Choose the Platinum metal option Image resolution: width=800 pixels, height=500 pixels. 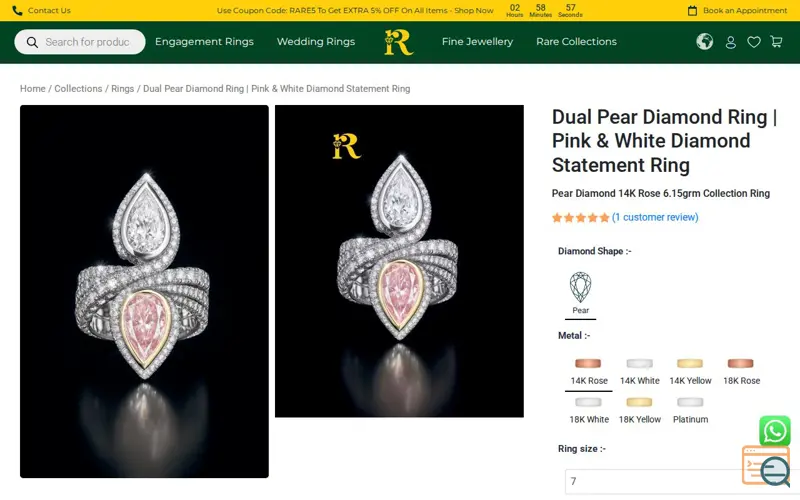click(690, 410)
